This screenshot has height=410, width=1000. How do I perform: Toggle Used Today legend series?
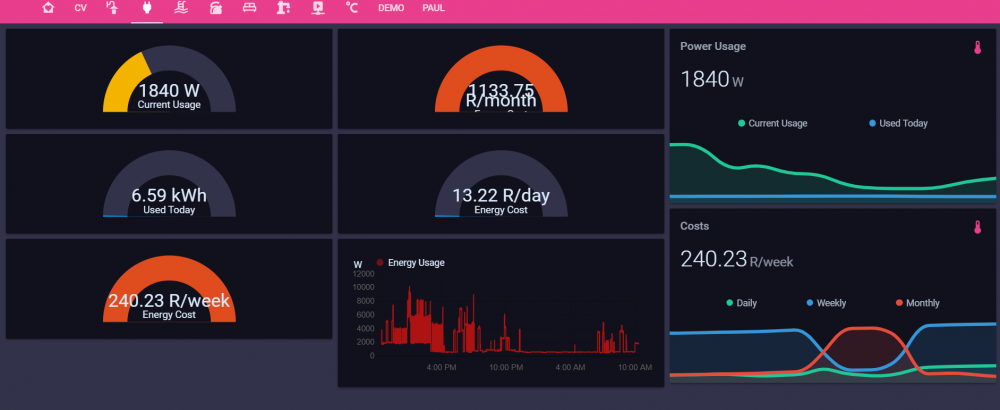898,123
